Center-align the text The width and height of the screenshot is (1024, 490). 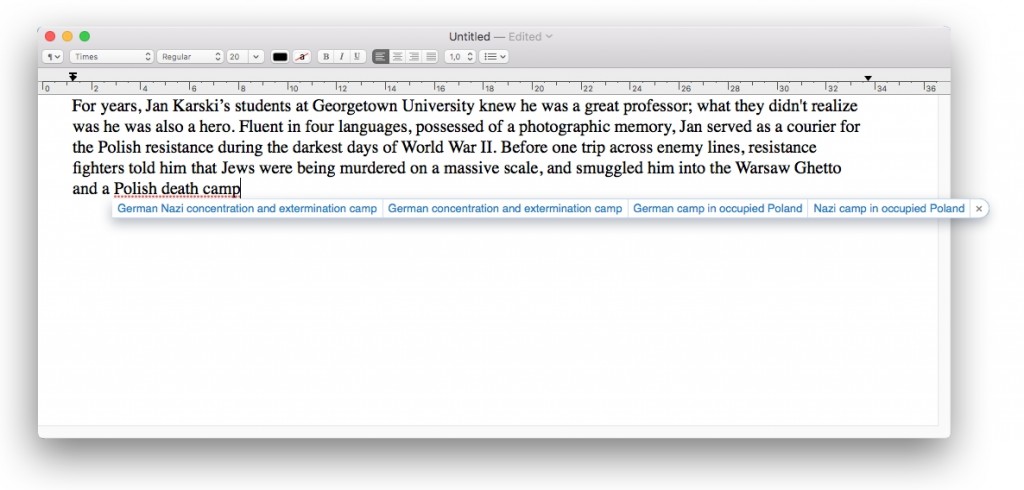[397, 57]
